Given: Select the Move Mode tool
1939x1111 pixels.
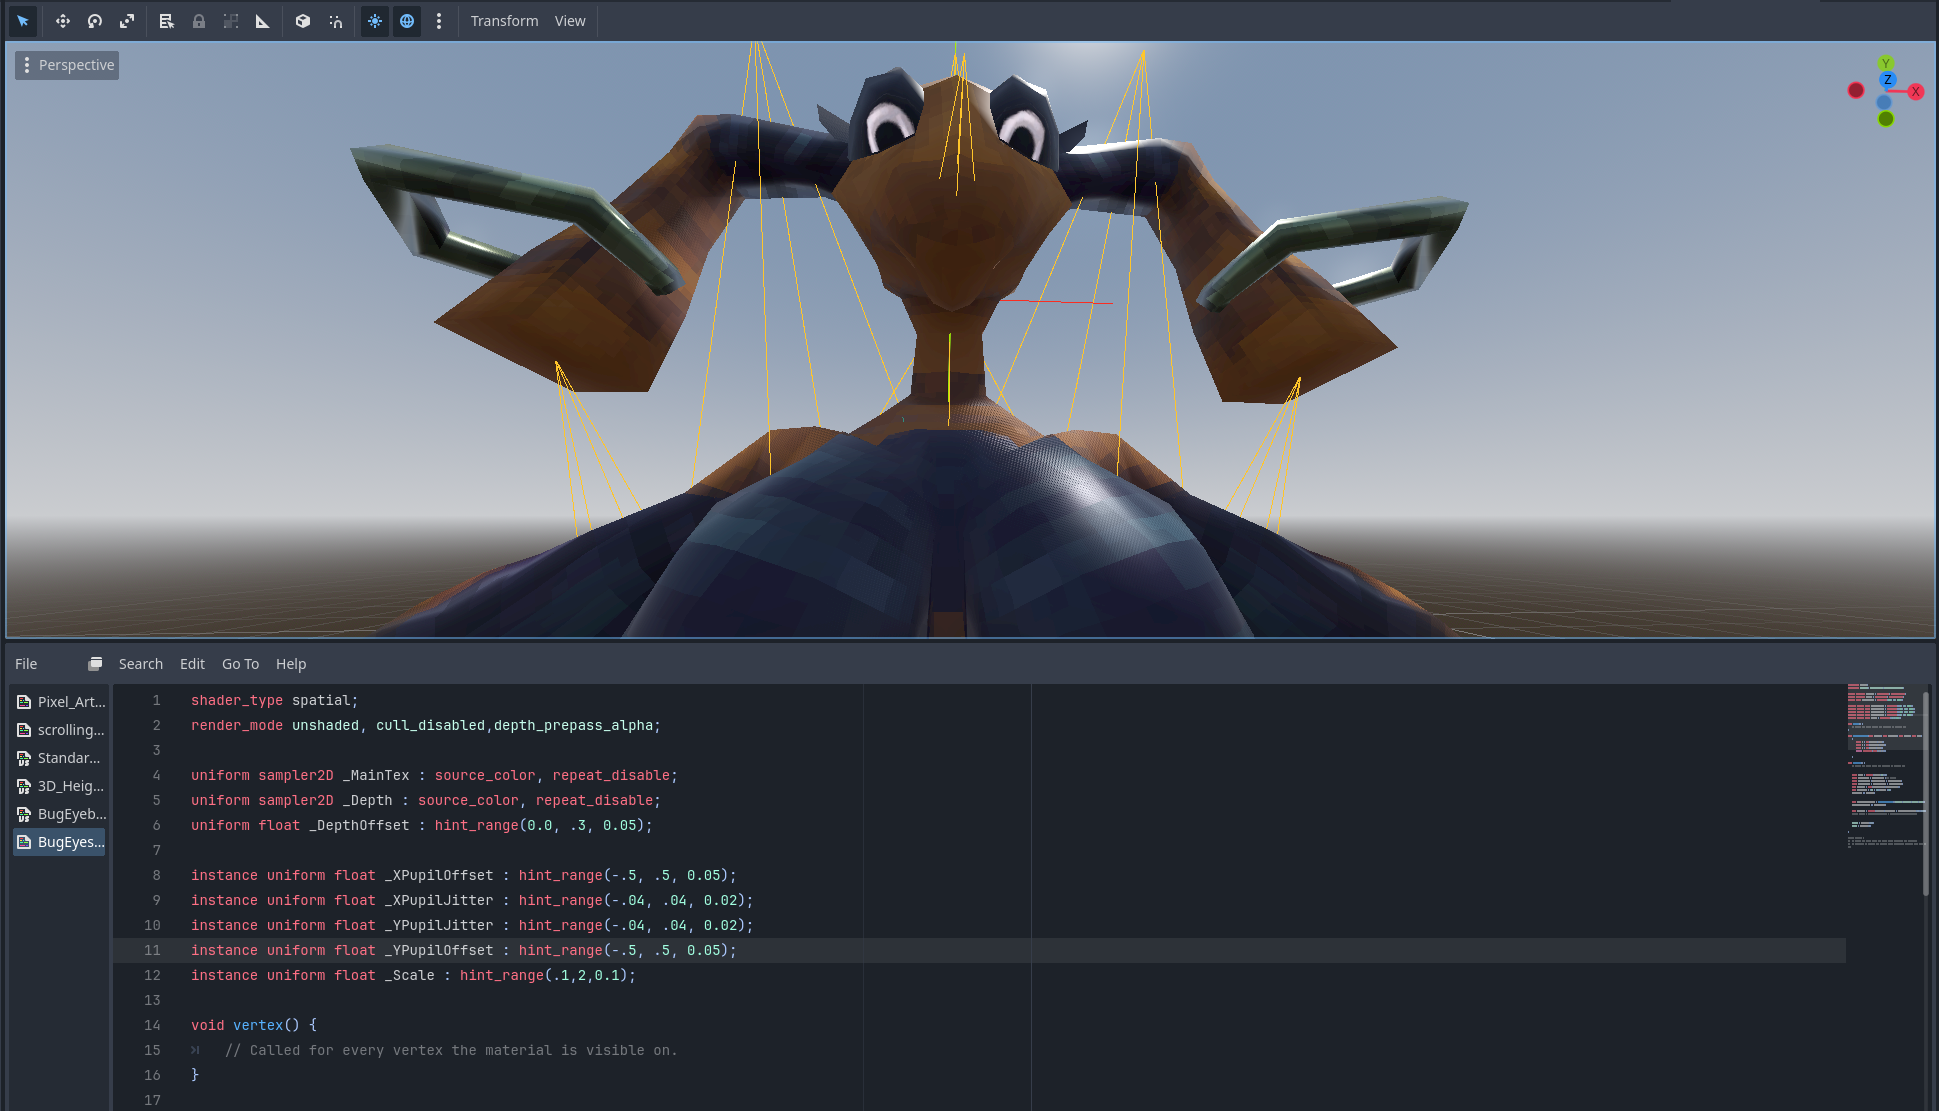Looking at the screenshot, I should click(x=62, y=21).
